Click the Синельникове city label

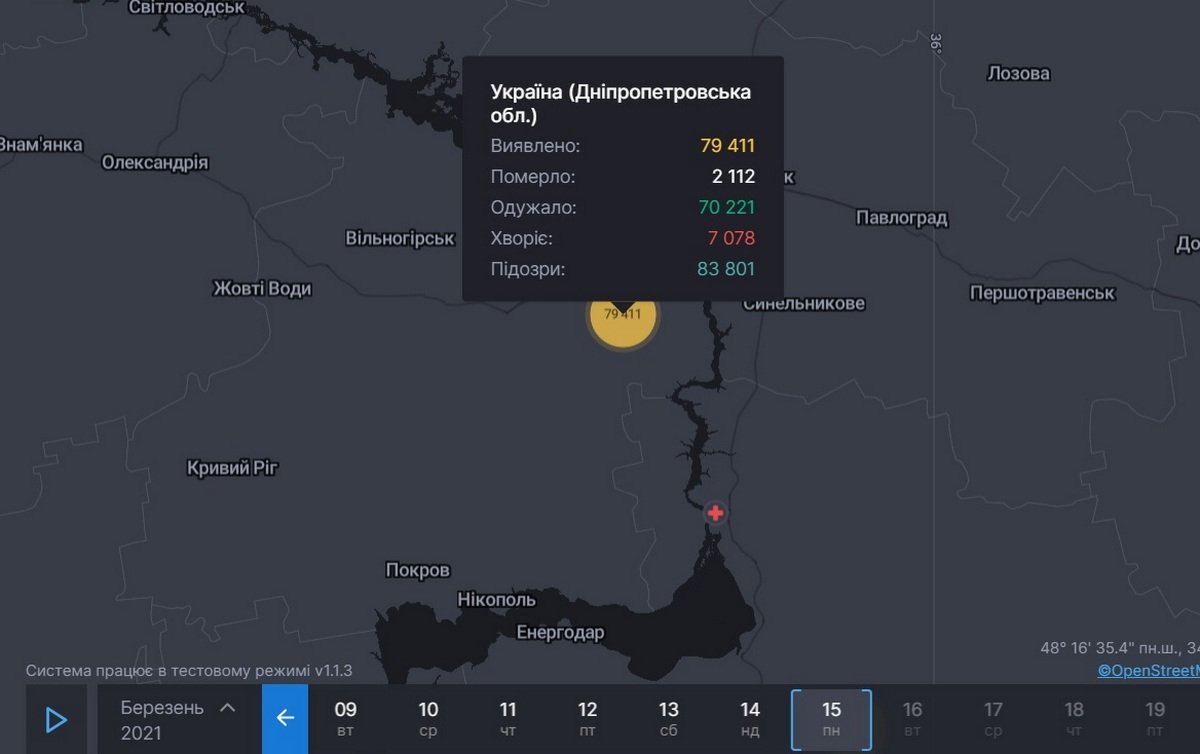tap(804, 303)
